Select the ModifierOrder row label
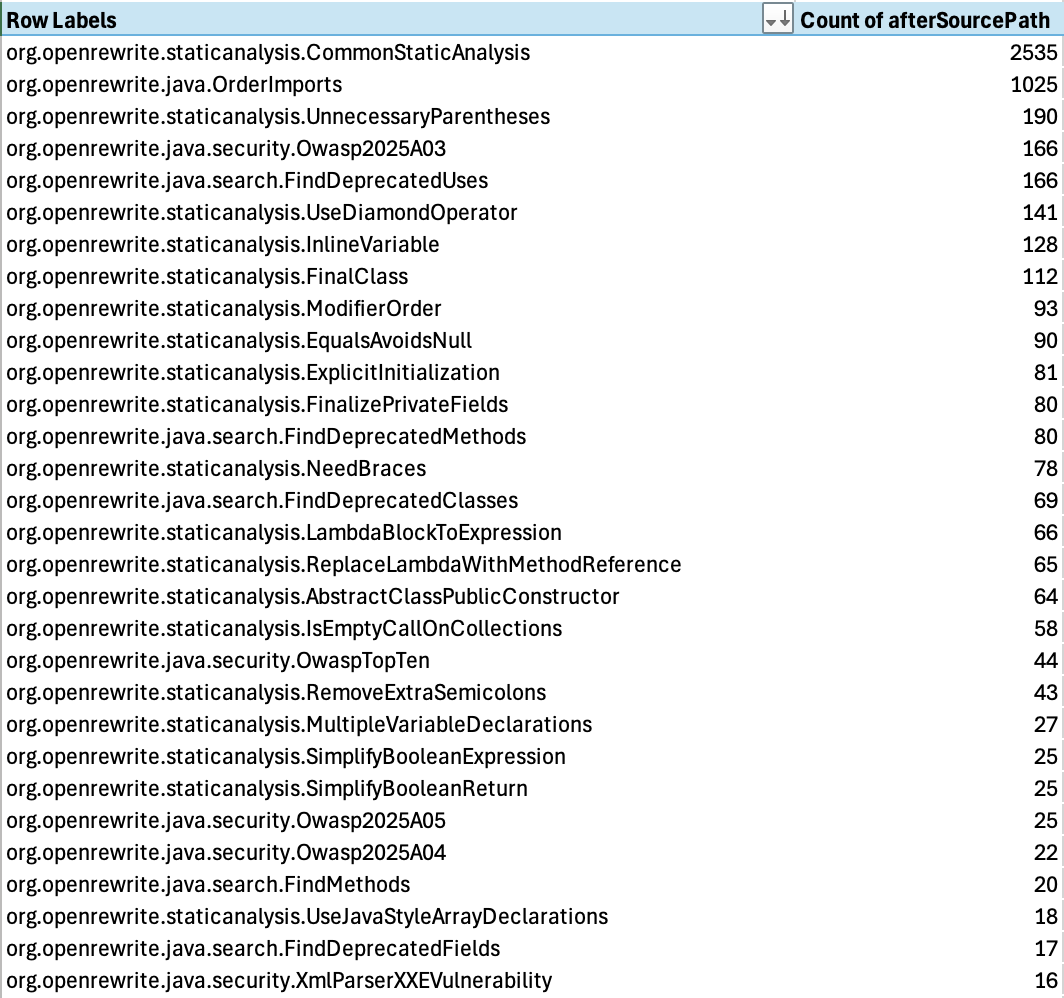Screen dimensions: 1064x998 click(224, 309)
